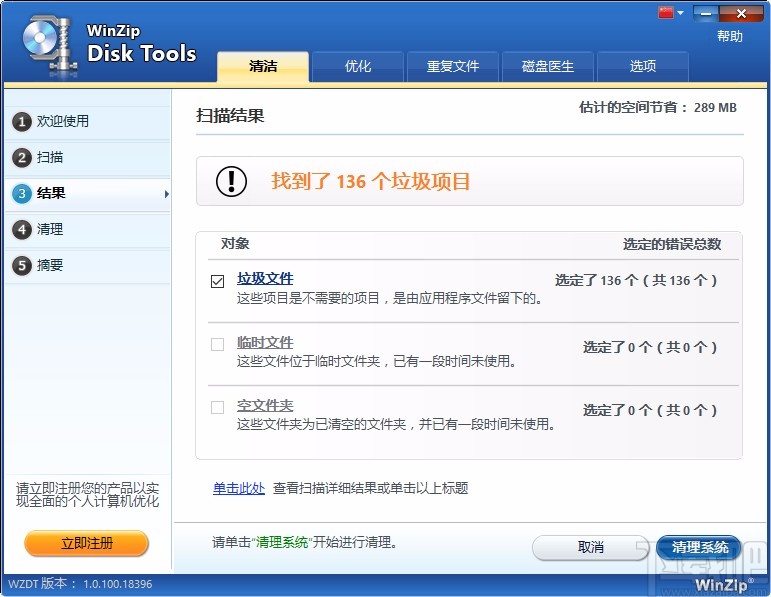
Task: Click the 对象 column header
Action: [235, 243]
